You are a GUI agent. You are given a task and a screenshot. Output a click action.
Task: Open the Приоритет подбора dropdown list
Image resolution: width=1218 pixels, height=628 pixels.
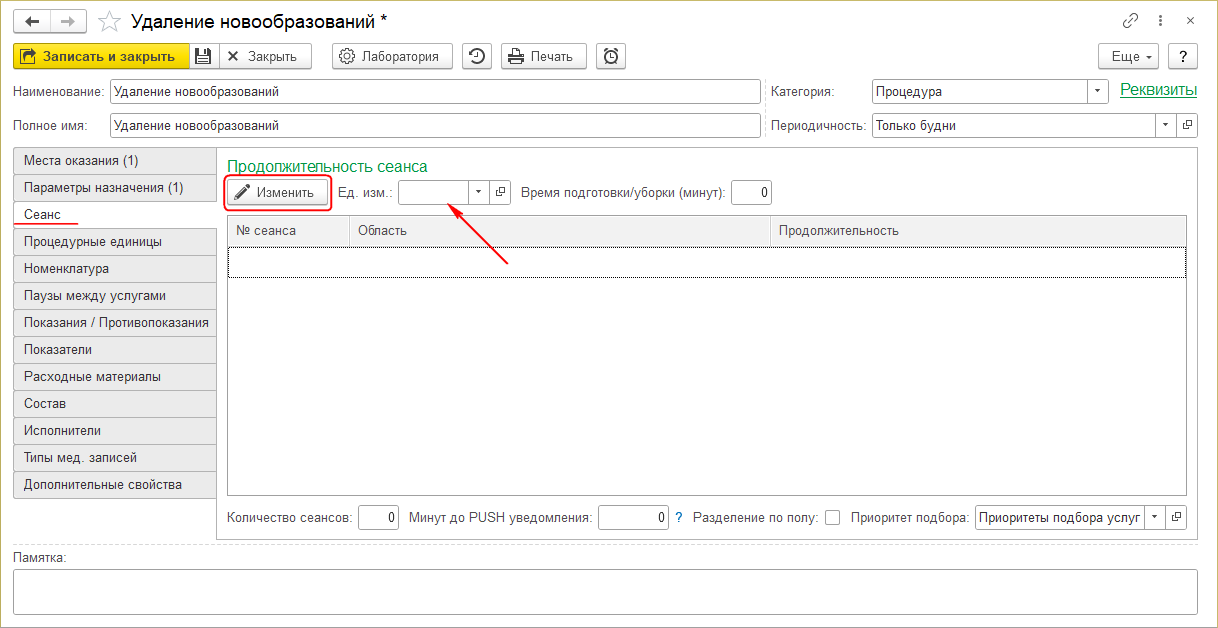coord(1155,517)
